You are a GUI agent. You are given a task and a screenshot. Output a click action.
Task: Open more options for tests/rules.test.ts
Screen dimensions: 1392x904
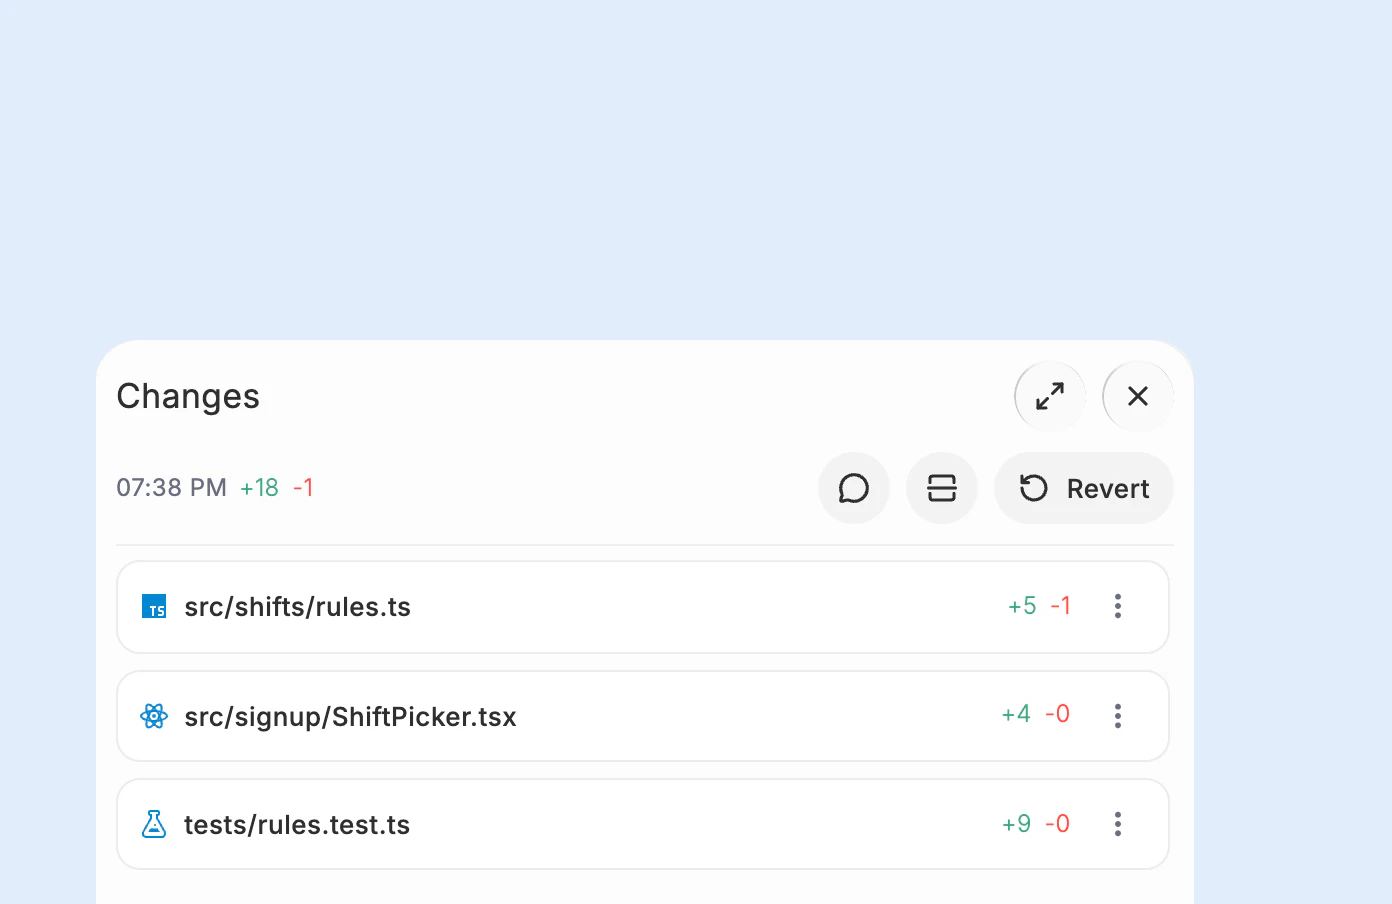click(1118, 824)
